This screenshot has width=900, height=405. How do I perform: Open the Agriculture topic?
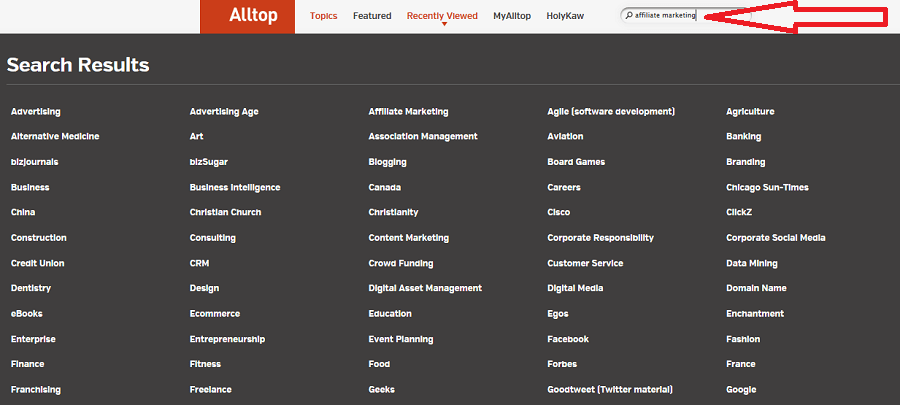pos(750,111)
